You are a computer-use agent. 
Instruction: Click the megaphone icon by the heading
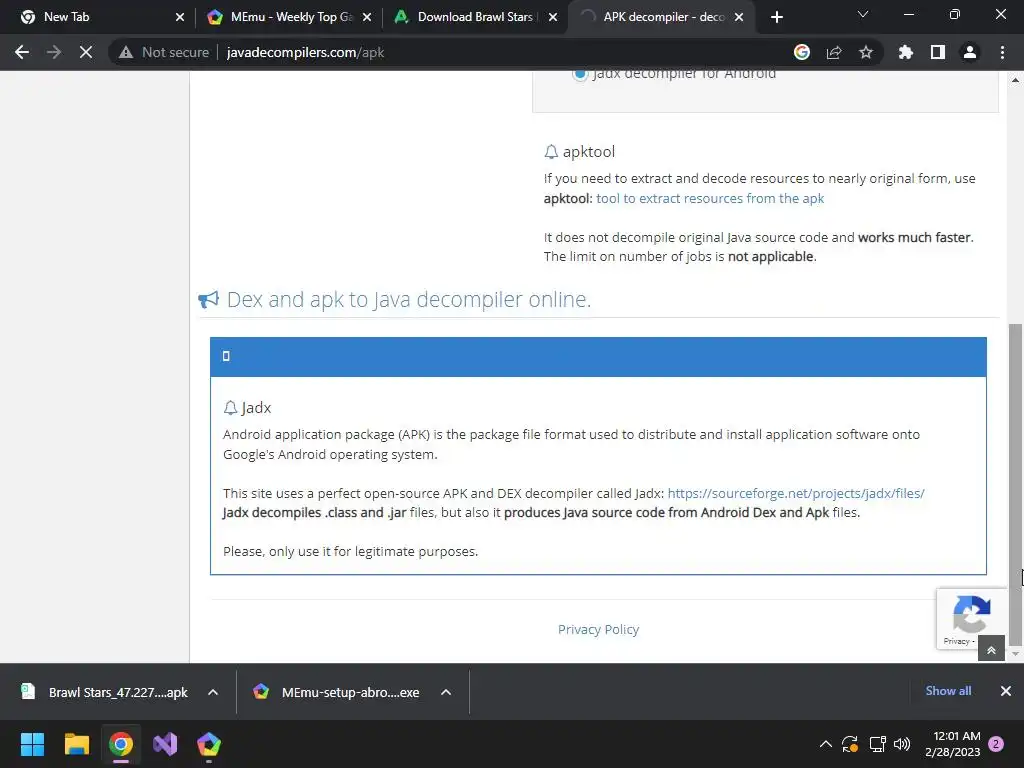(x=208, y=300)
